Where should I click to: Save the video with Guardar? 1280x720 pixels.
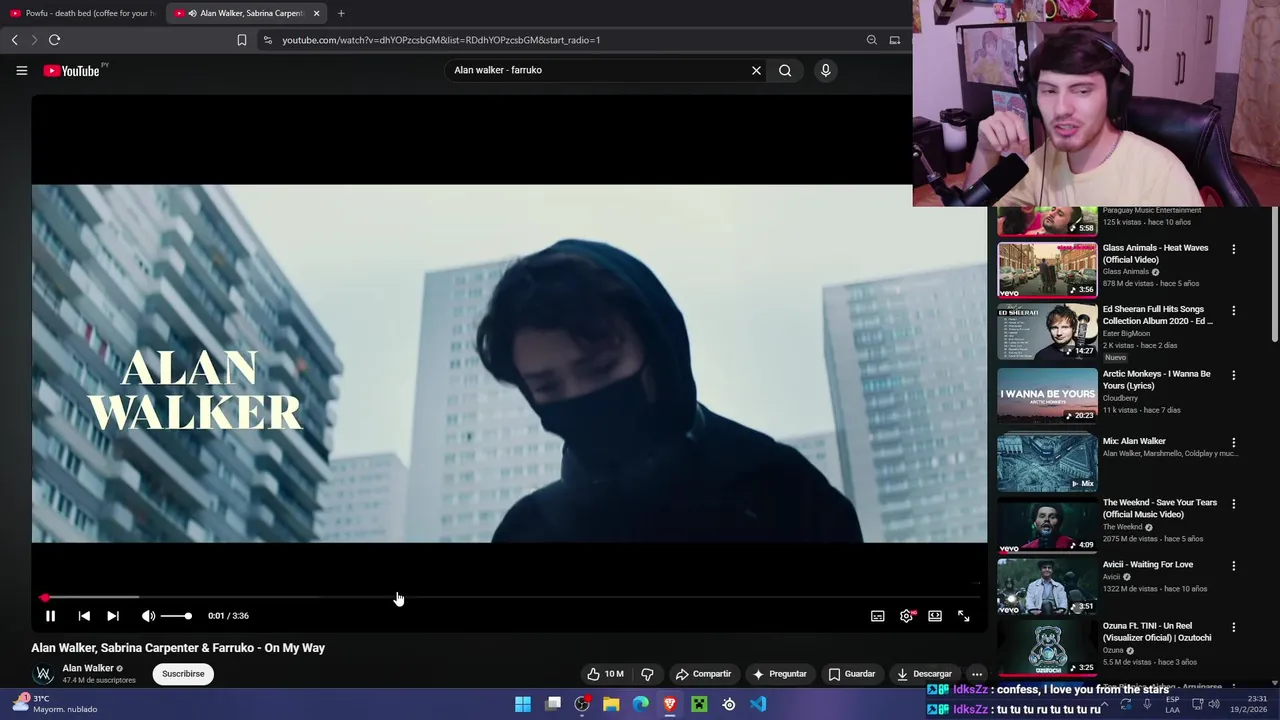pos(851,674)
